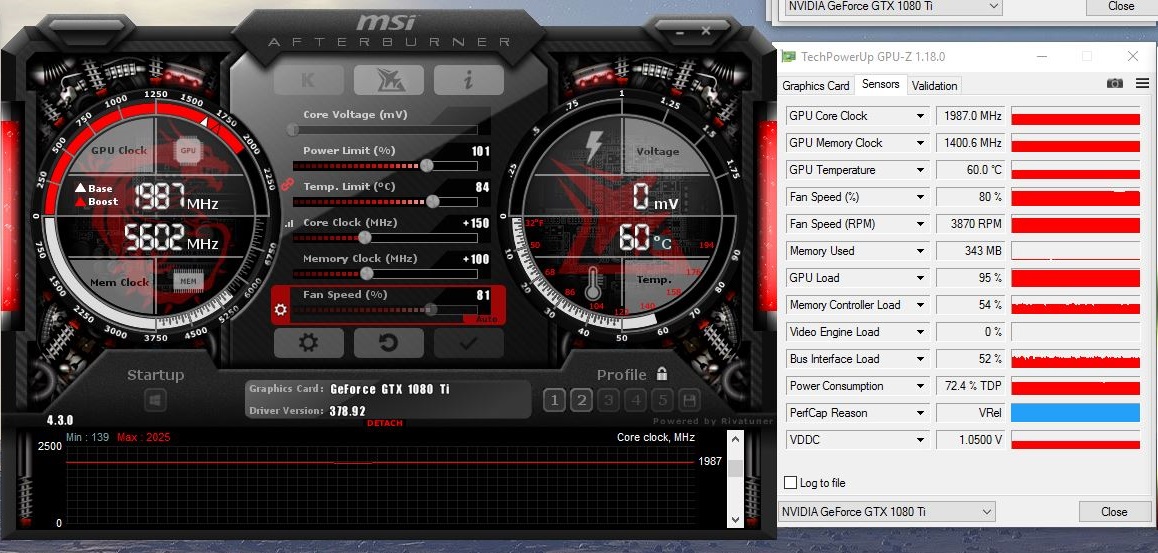Select profile slot 1
Screen dimensions: 1158x553
point(555,400)
